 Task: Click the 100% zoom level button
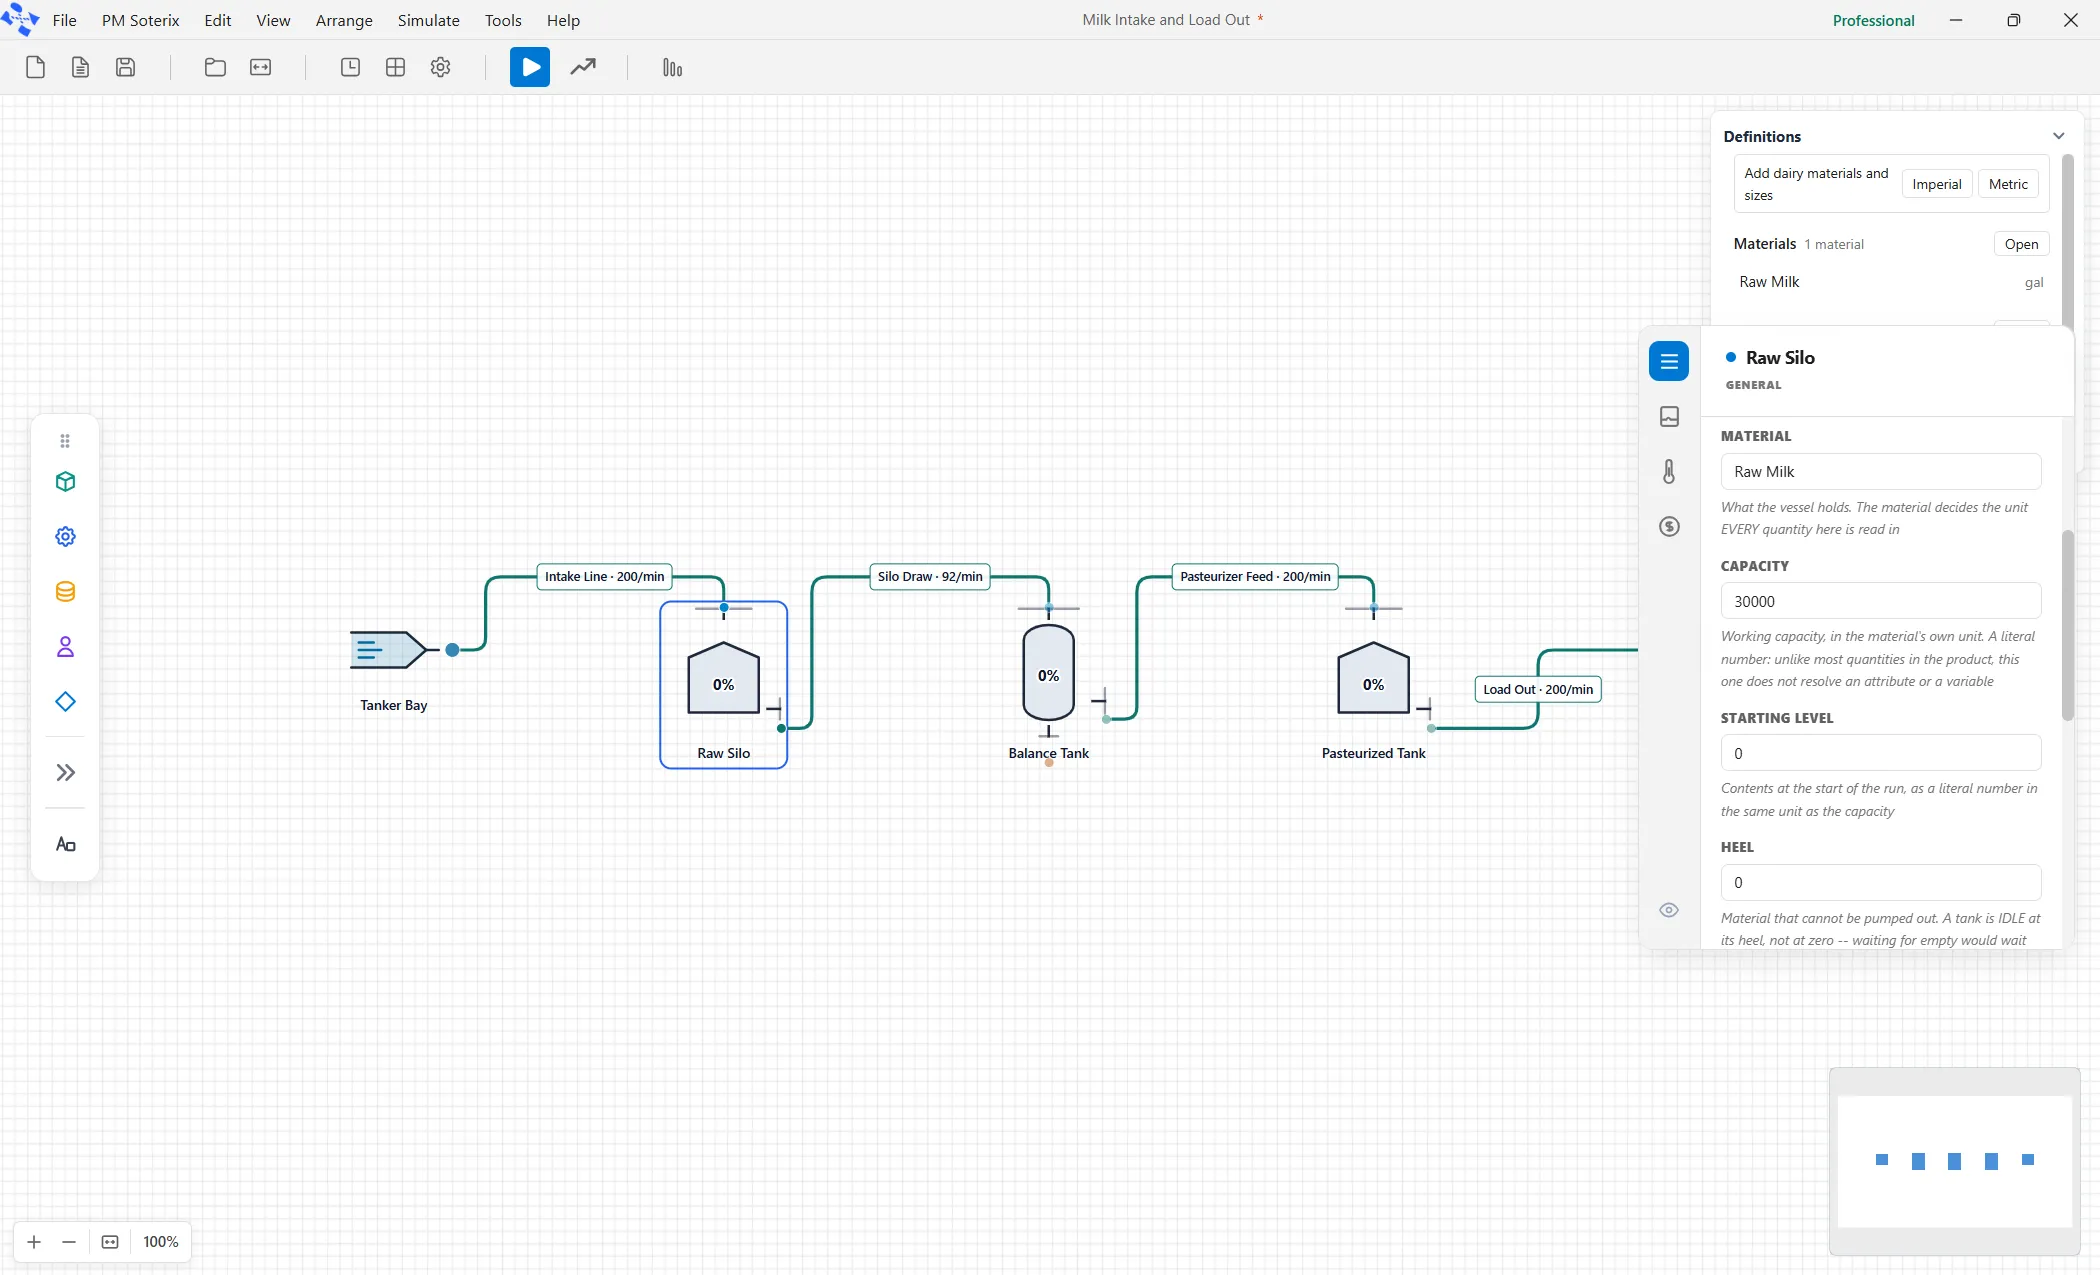click(160, 1242)
